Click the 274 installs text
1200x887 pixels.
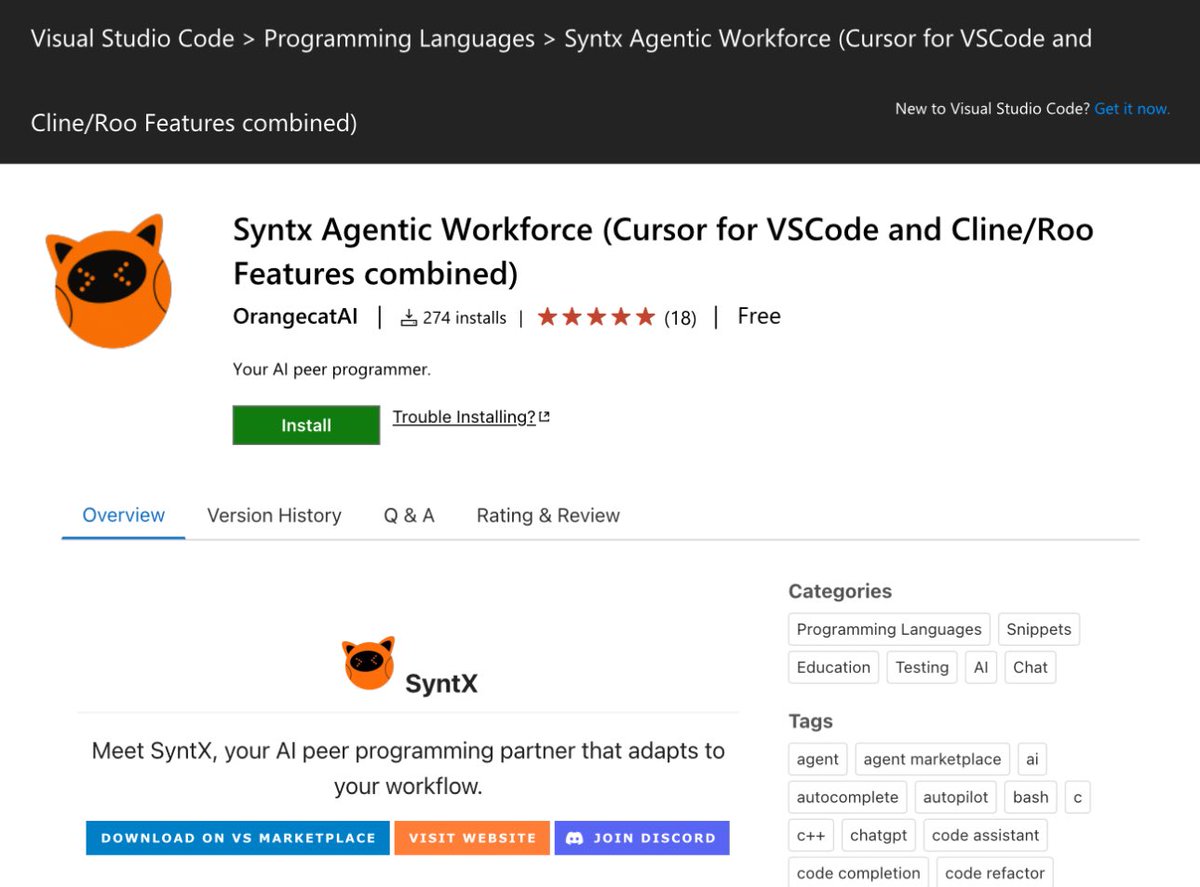[465, 318]
